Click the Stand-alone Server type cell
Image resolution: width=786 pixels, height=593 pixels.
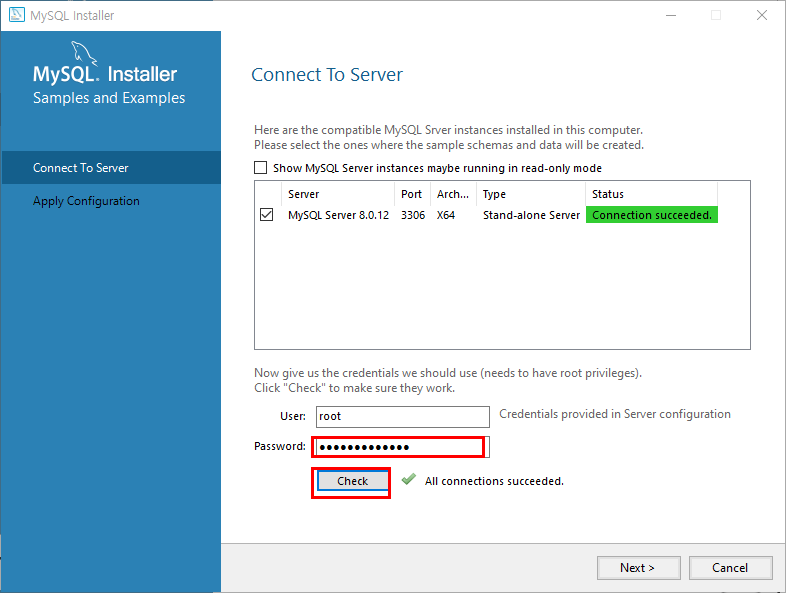point(531,215)
